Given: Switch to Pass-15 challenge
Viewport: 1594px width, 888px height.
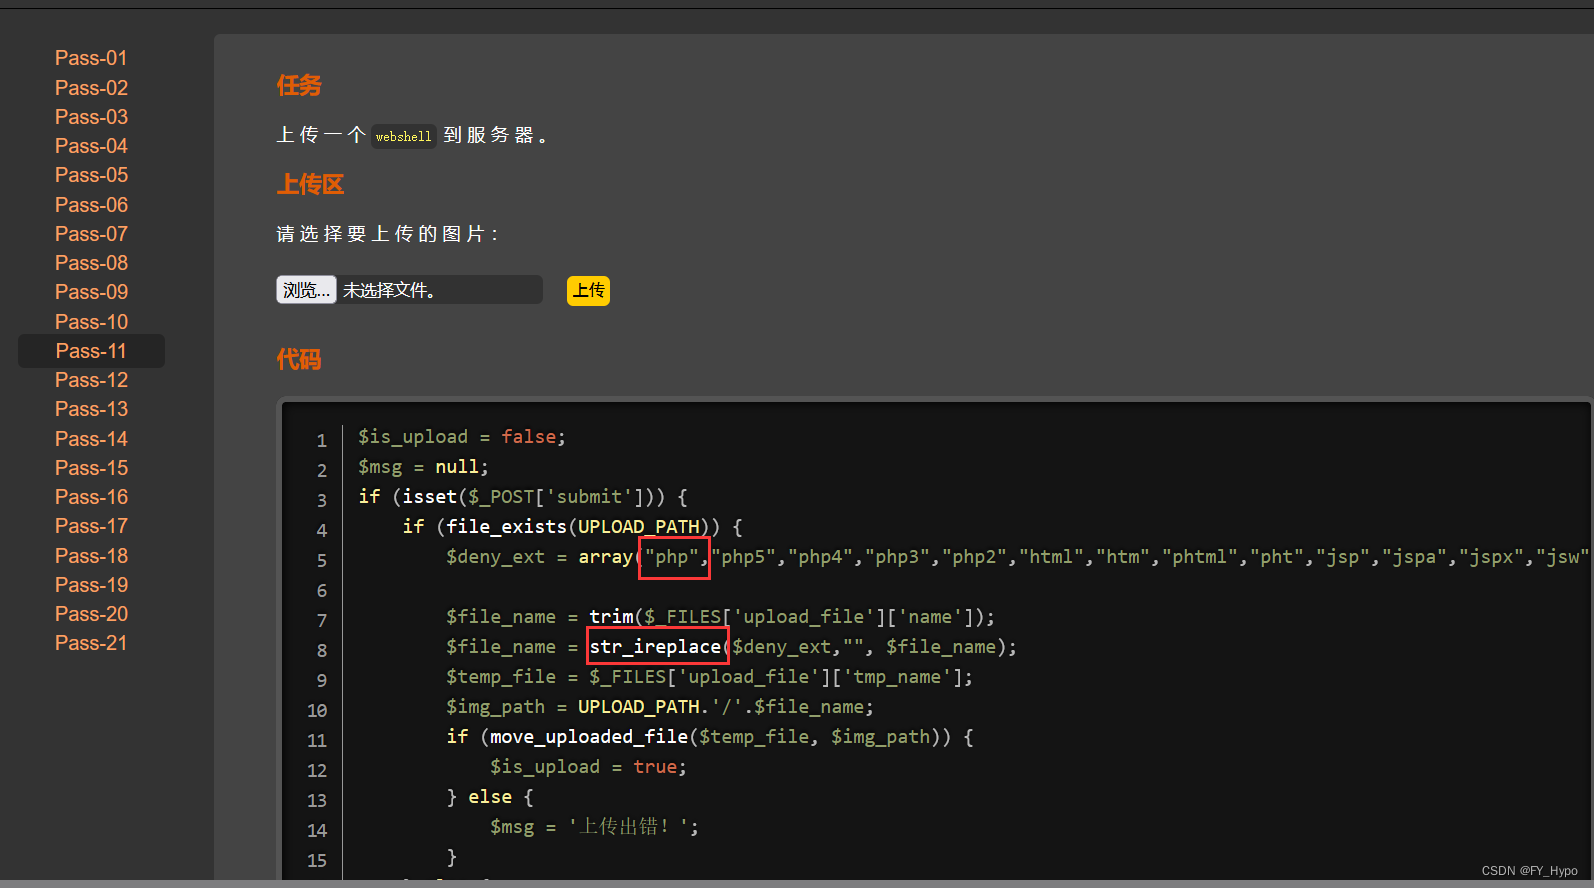Looking at the screenshot, I should [91, 468].
